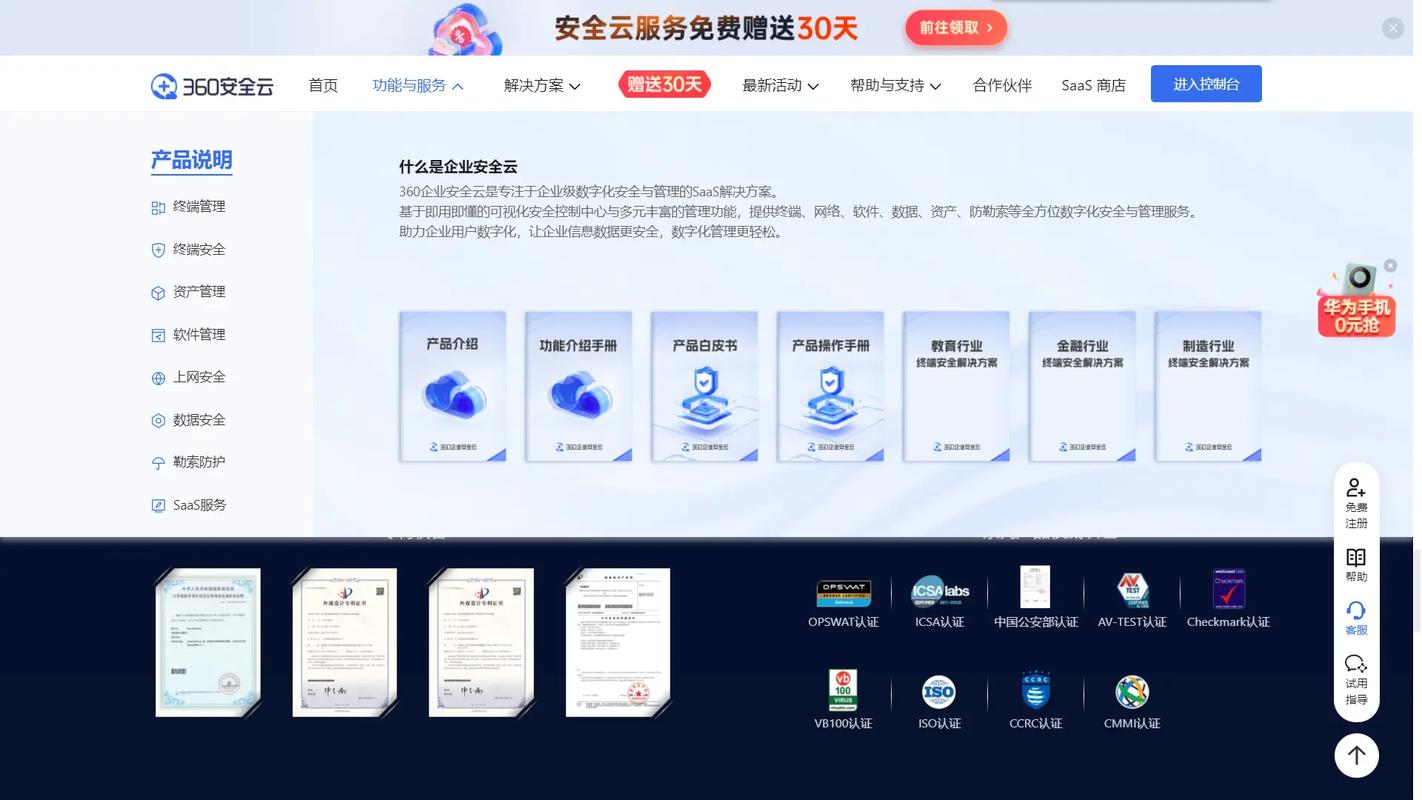Open the green-bordered first certificate thumbnail
The height and width of the screenshot is (800, 1422).
click(208, 643)
